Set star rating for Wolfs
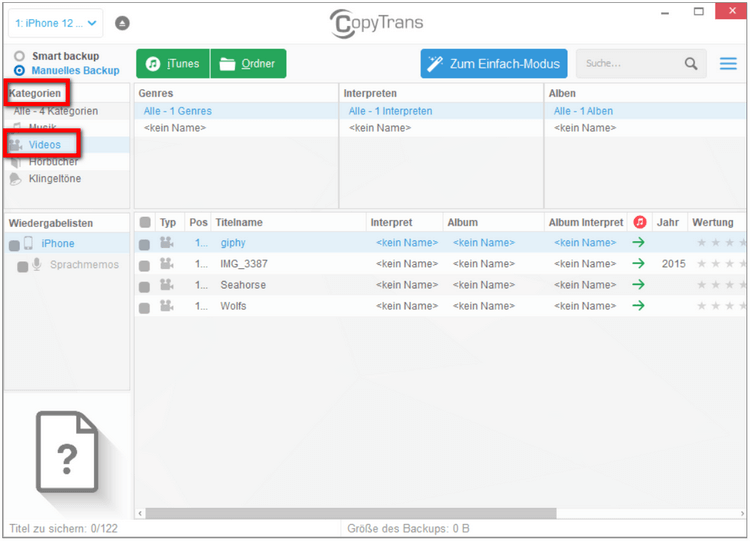 (x=721, y=306)
